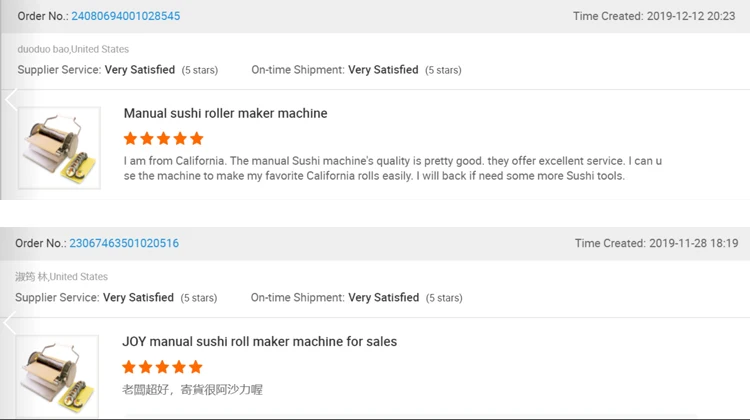Click the Time Created 2019-12-12 20:23 stamp
The width and height of the screenshot is (750, 420).
(654, 16)
